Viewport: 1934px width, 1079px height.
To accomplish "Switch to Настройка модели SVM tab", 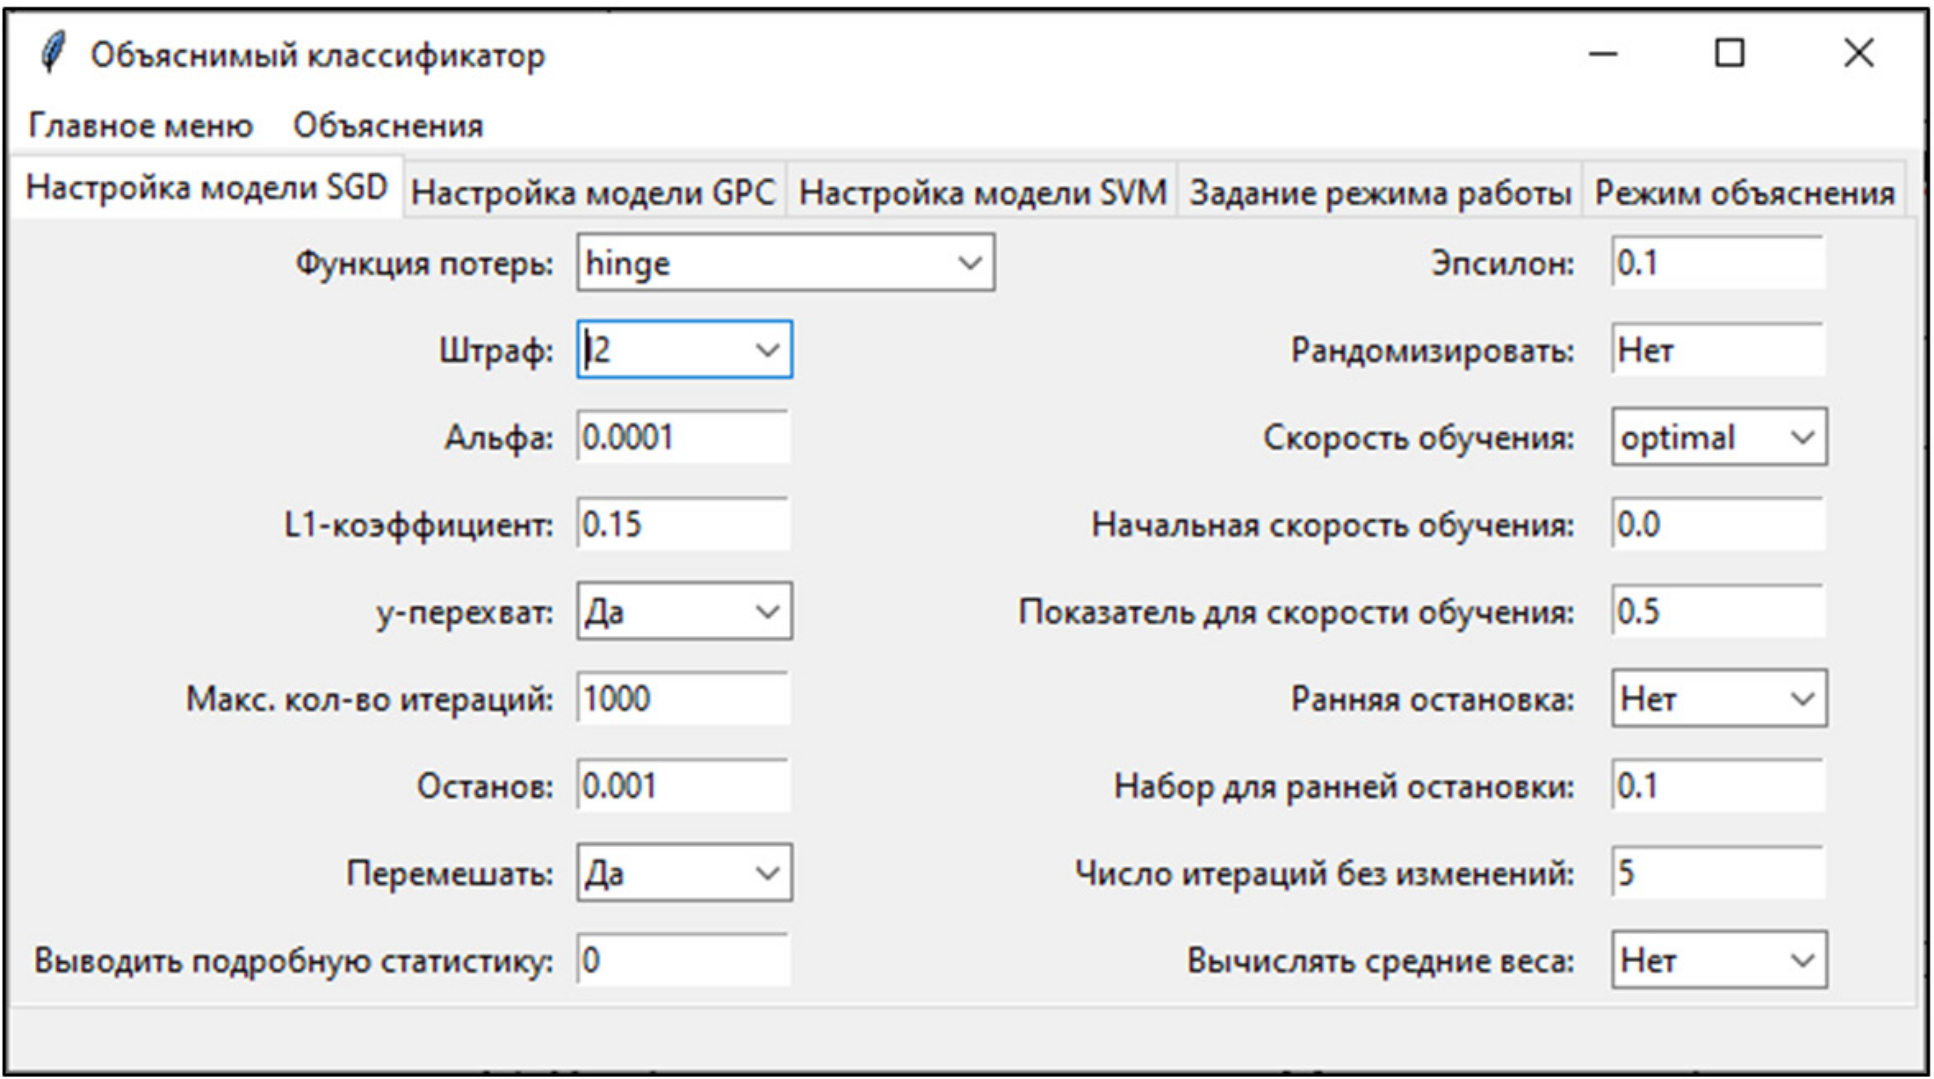I will 982,192.
